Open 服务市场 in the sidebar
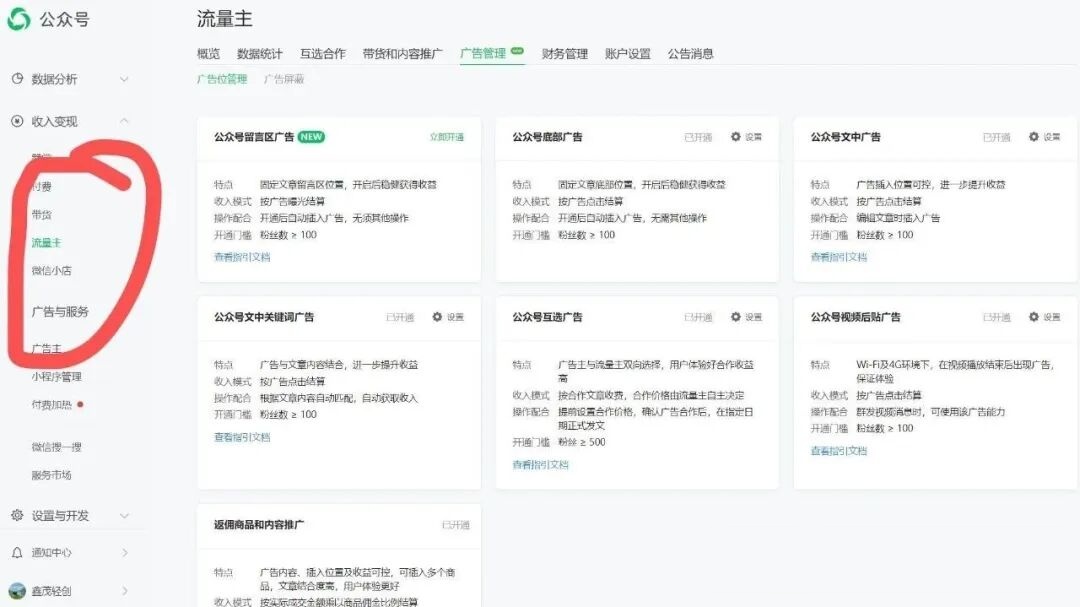Viewport: 1080px width, 607px height. 51,475
